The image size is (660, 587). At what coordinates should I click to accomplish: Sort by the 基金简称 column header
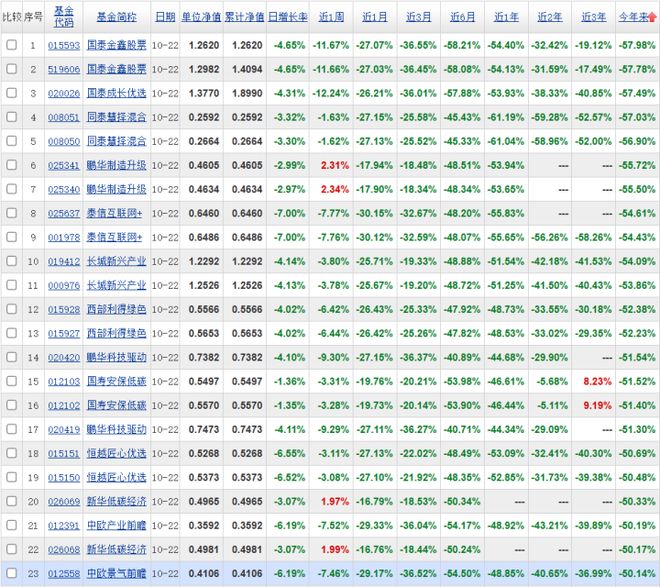tap(117, 17)
